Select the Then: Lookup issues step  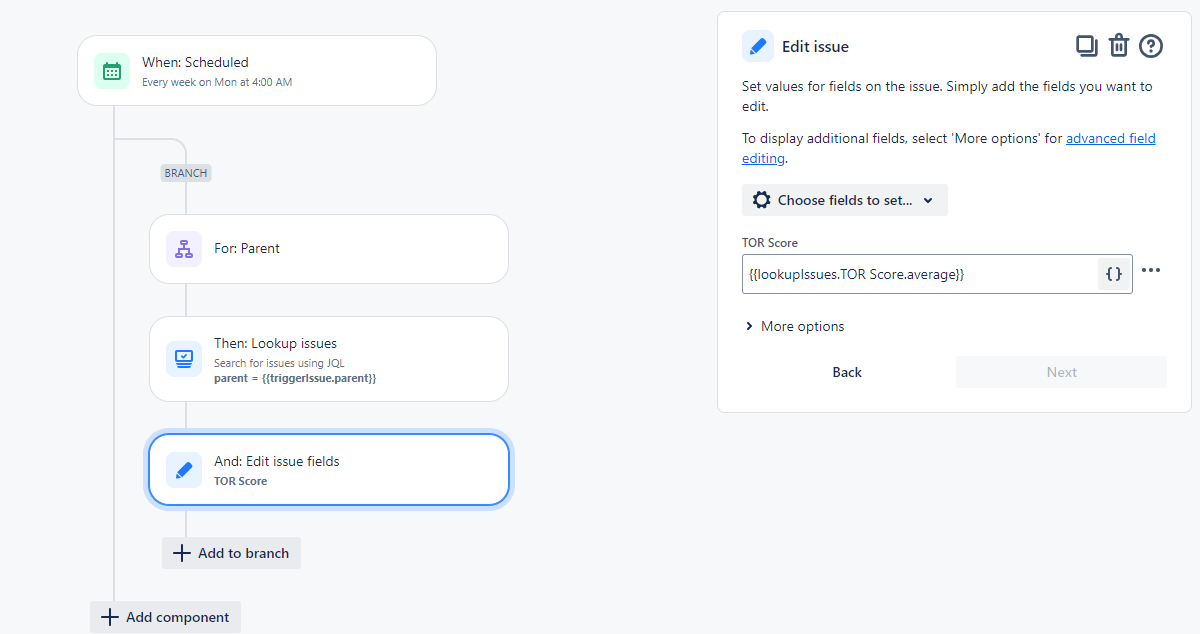point(329,359)
